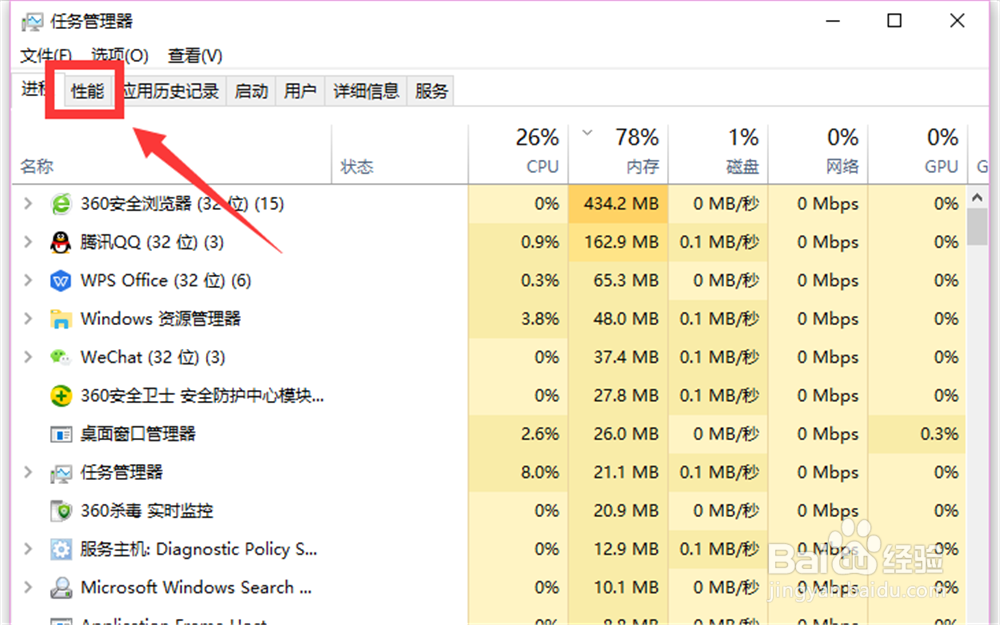Sort processes by 名称 column
This screenshot has height=625, width=1000.
pos(172,154)
